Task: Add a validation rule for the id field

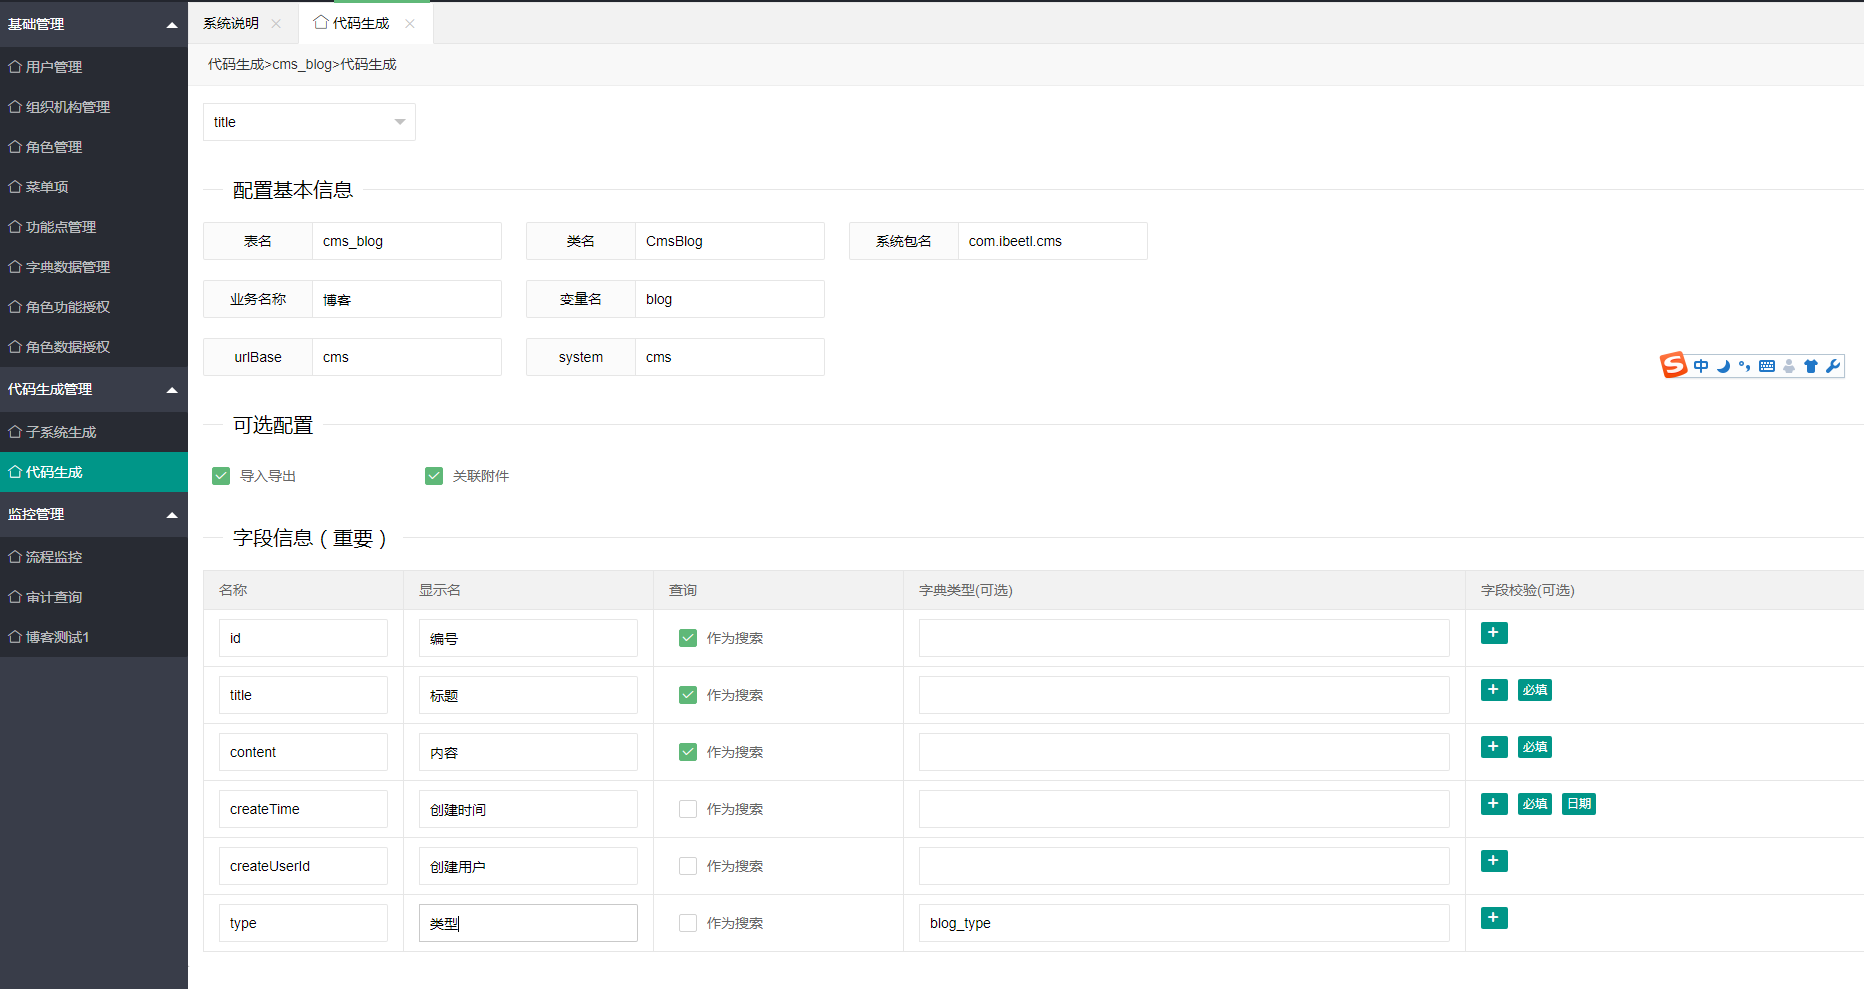Action: tap(1494, 633)
